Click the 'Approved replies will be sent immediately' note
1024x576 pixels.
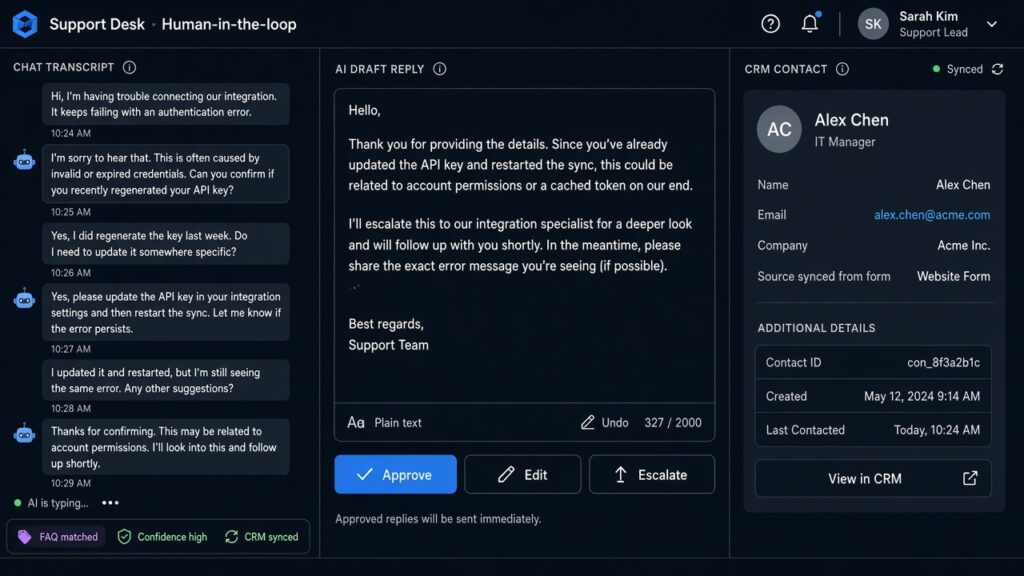(x=438, y=519)
